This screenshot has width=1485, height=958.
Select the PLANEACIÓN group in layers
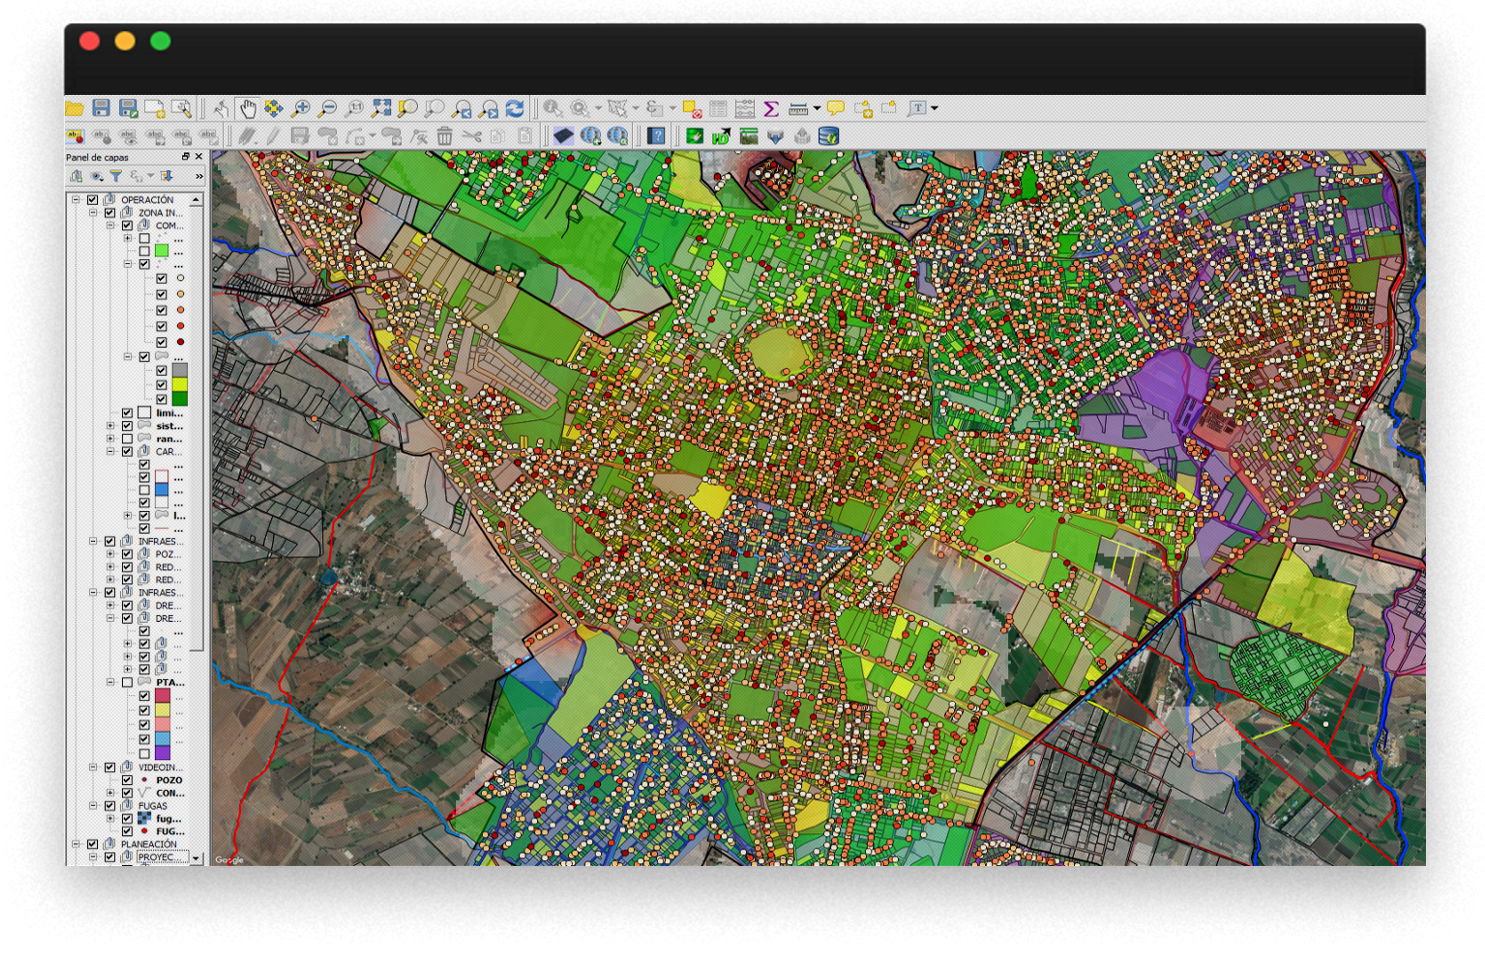[148, 845]
